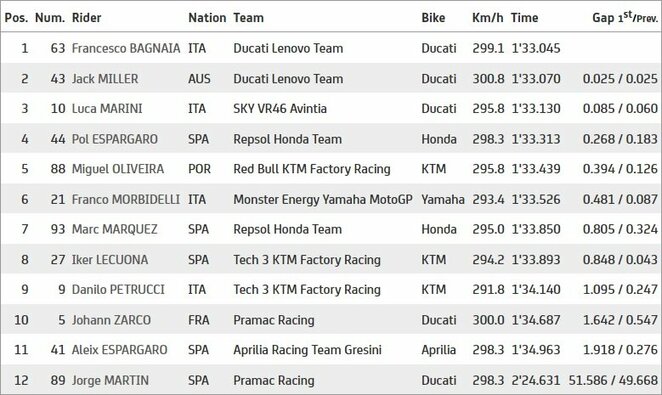Click the Team column header

[248, 18]
